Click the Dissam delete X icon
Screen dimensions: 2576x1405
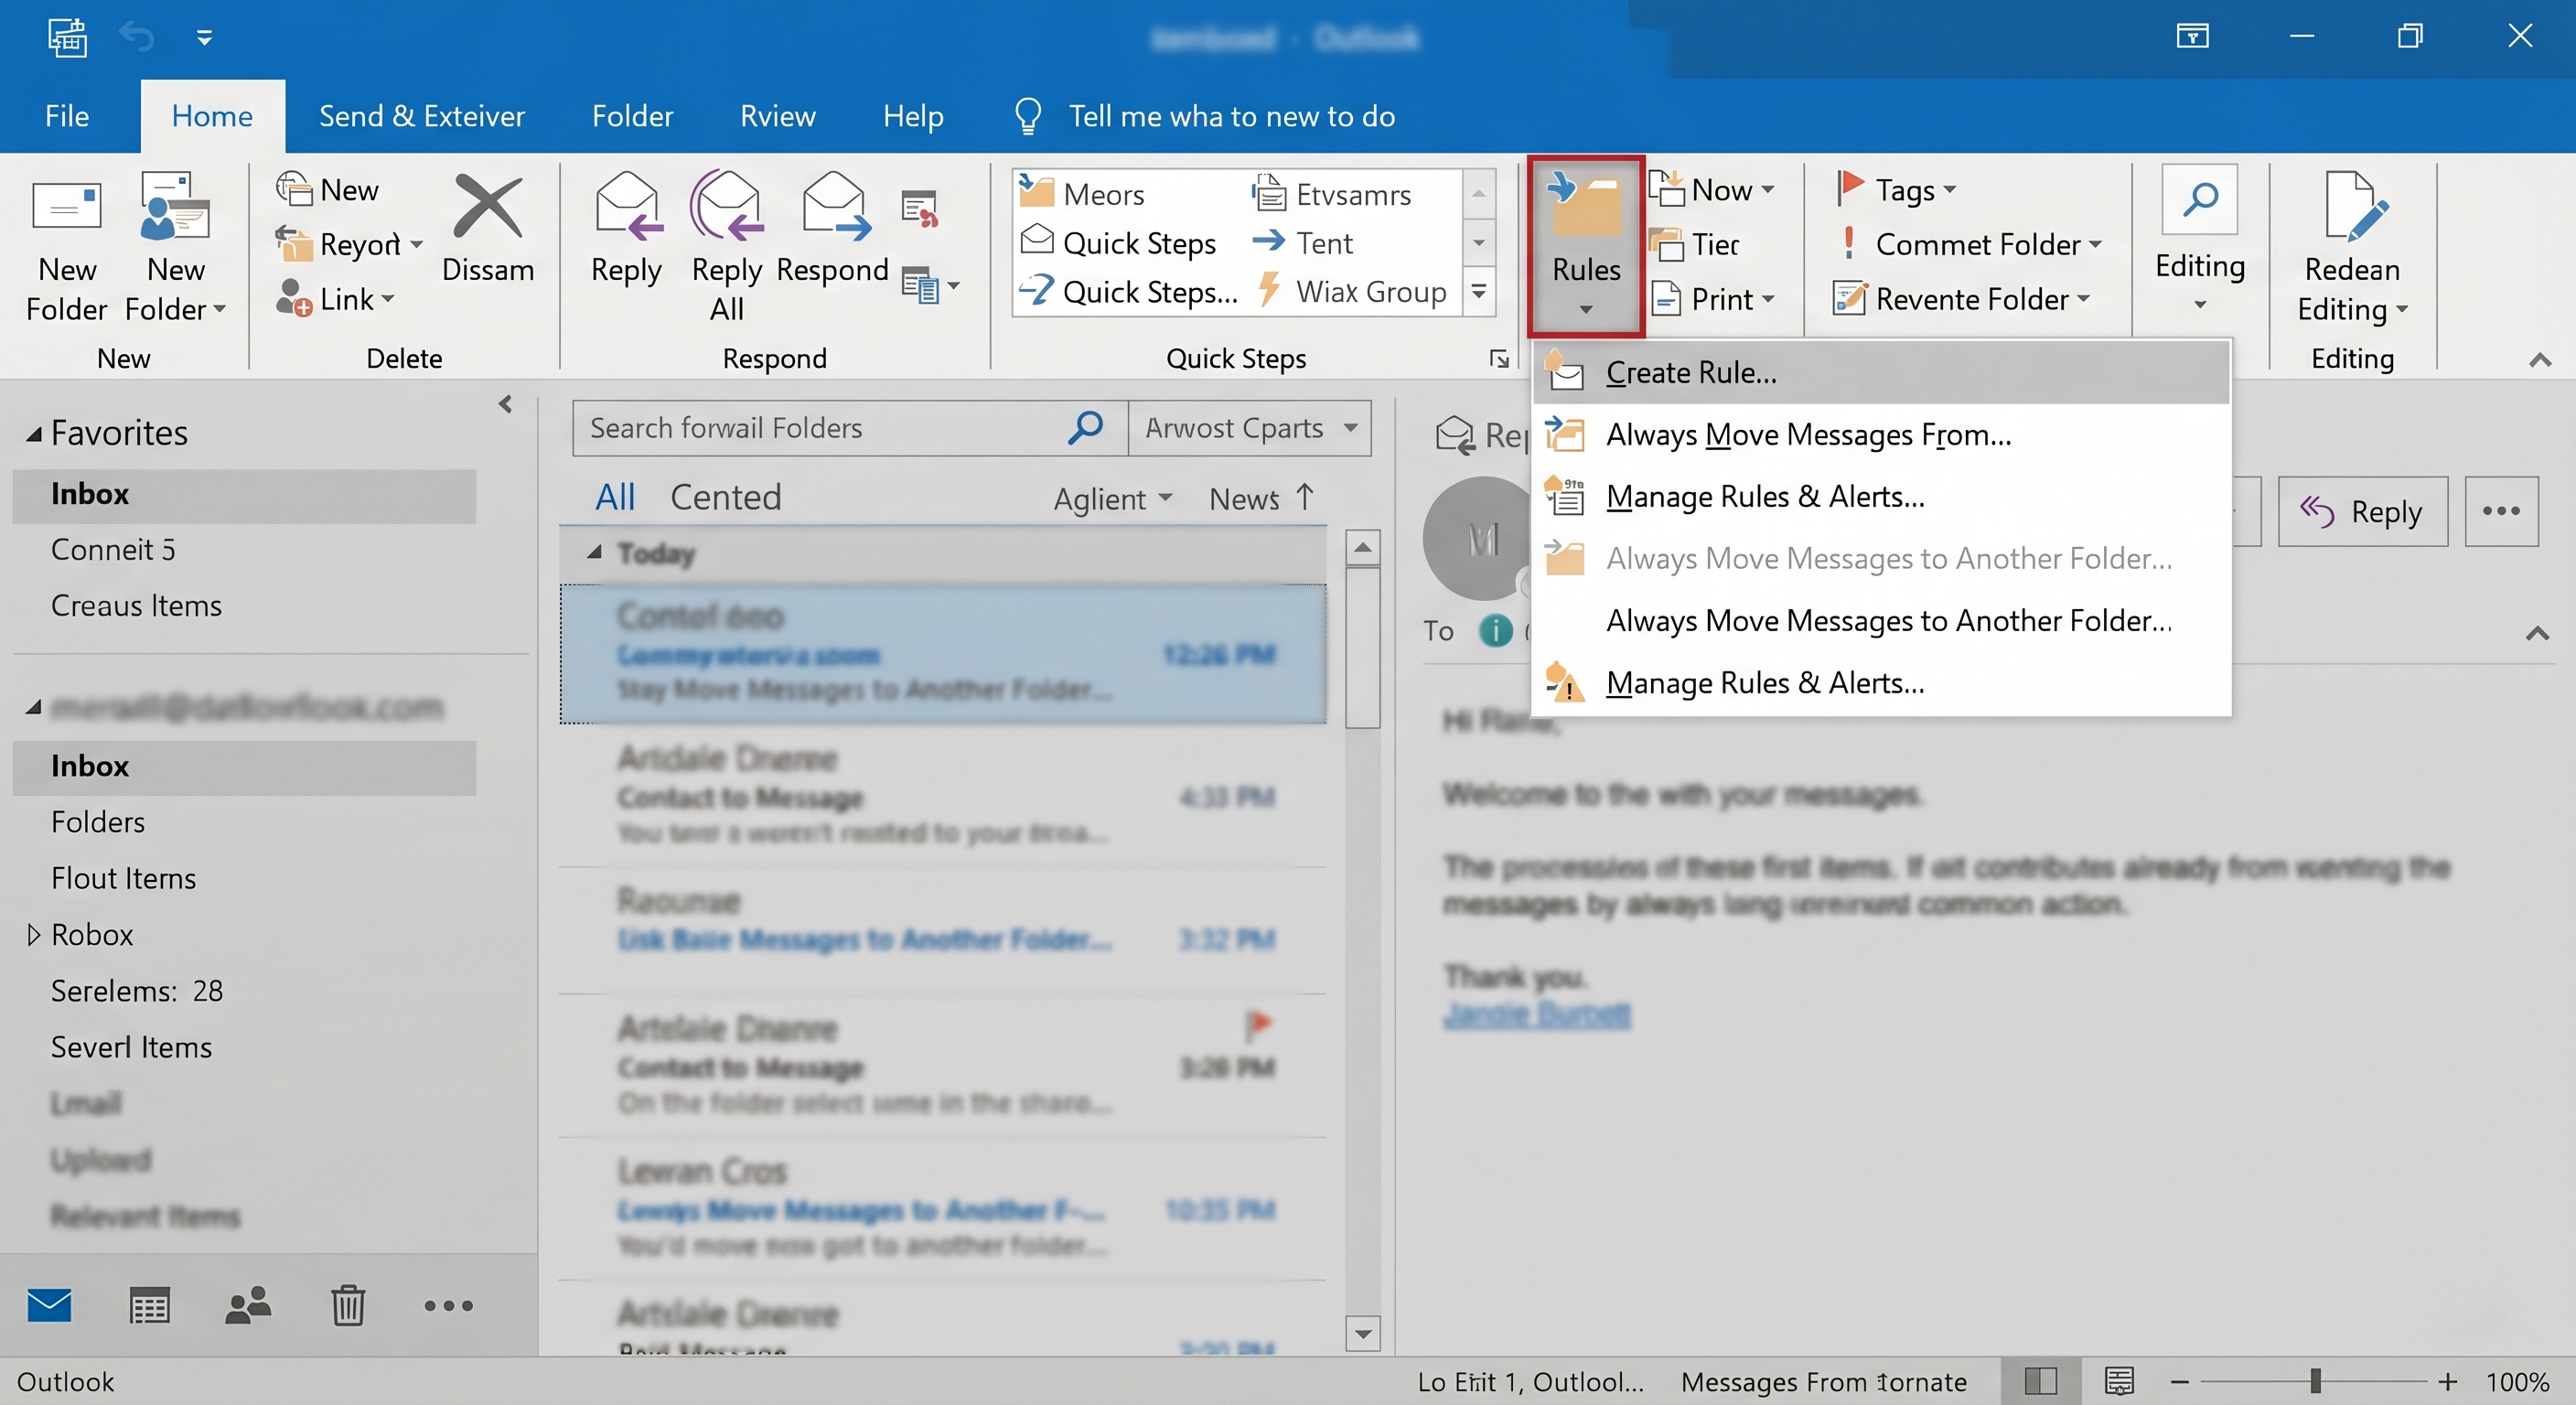[488, 207]
